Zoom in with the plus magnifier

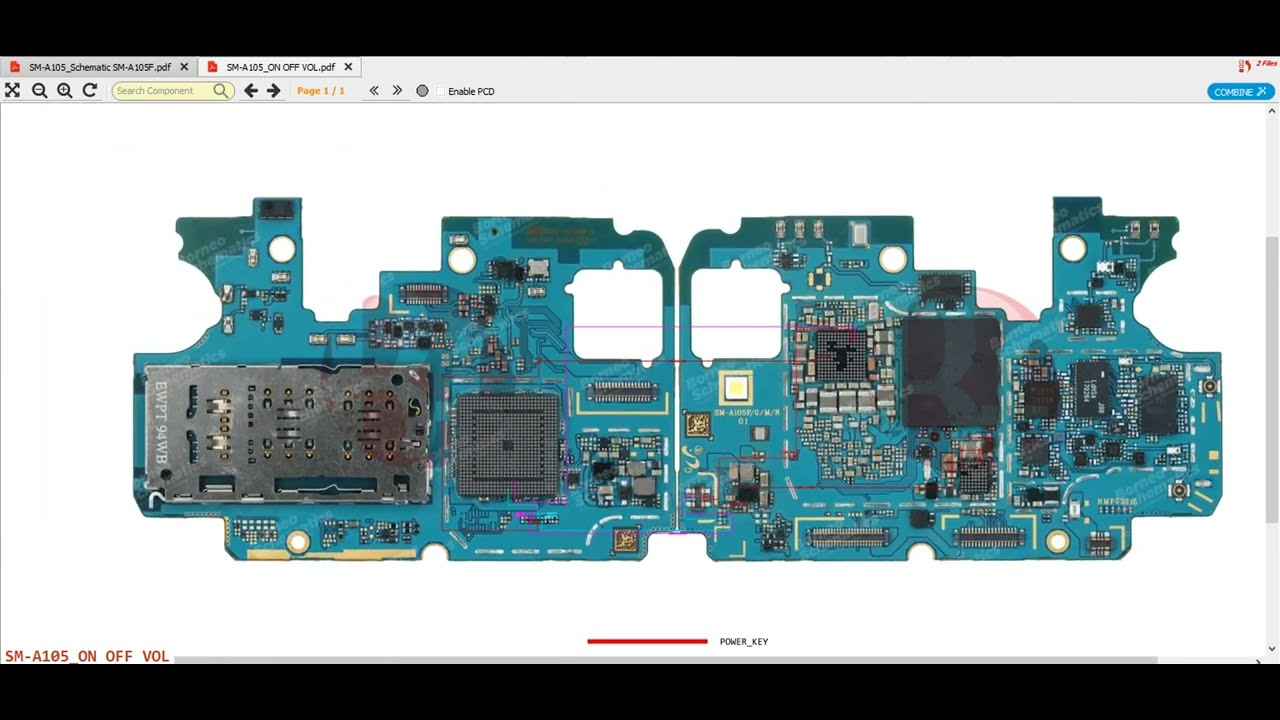(x=64, y=90)
